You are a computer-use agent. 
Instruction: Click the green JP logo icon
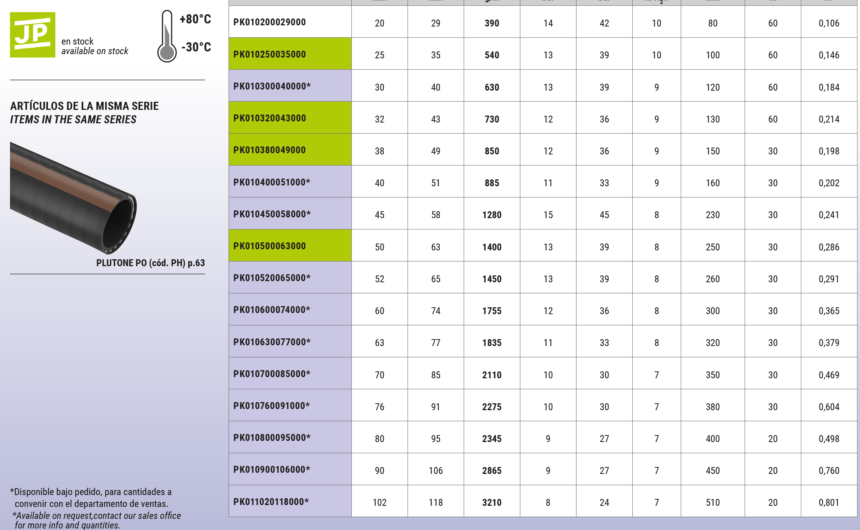(32, 34)
